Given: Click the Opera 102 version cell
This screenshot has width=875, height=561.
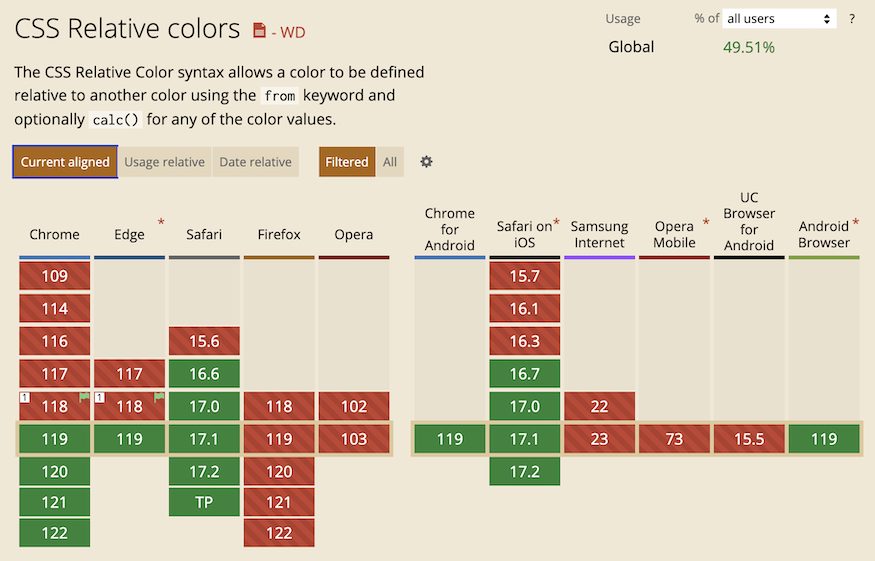Looking at the screenshot, I should click(354, 406).
